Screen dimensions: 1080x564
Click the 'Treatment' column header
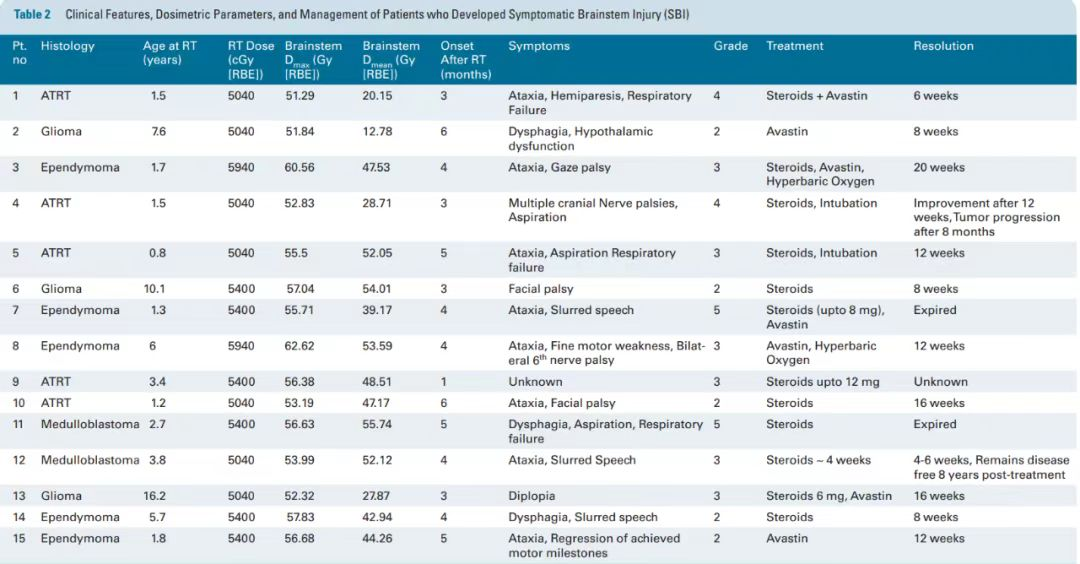click(x=794, y=46)
